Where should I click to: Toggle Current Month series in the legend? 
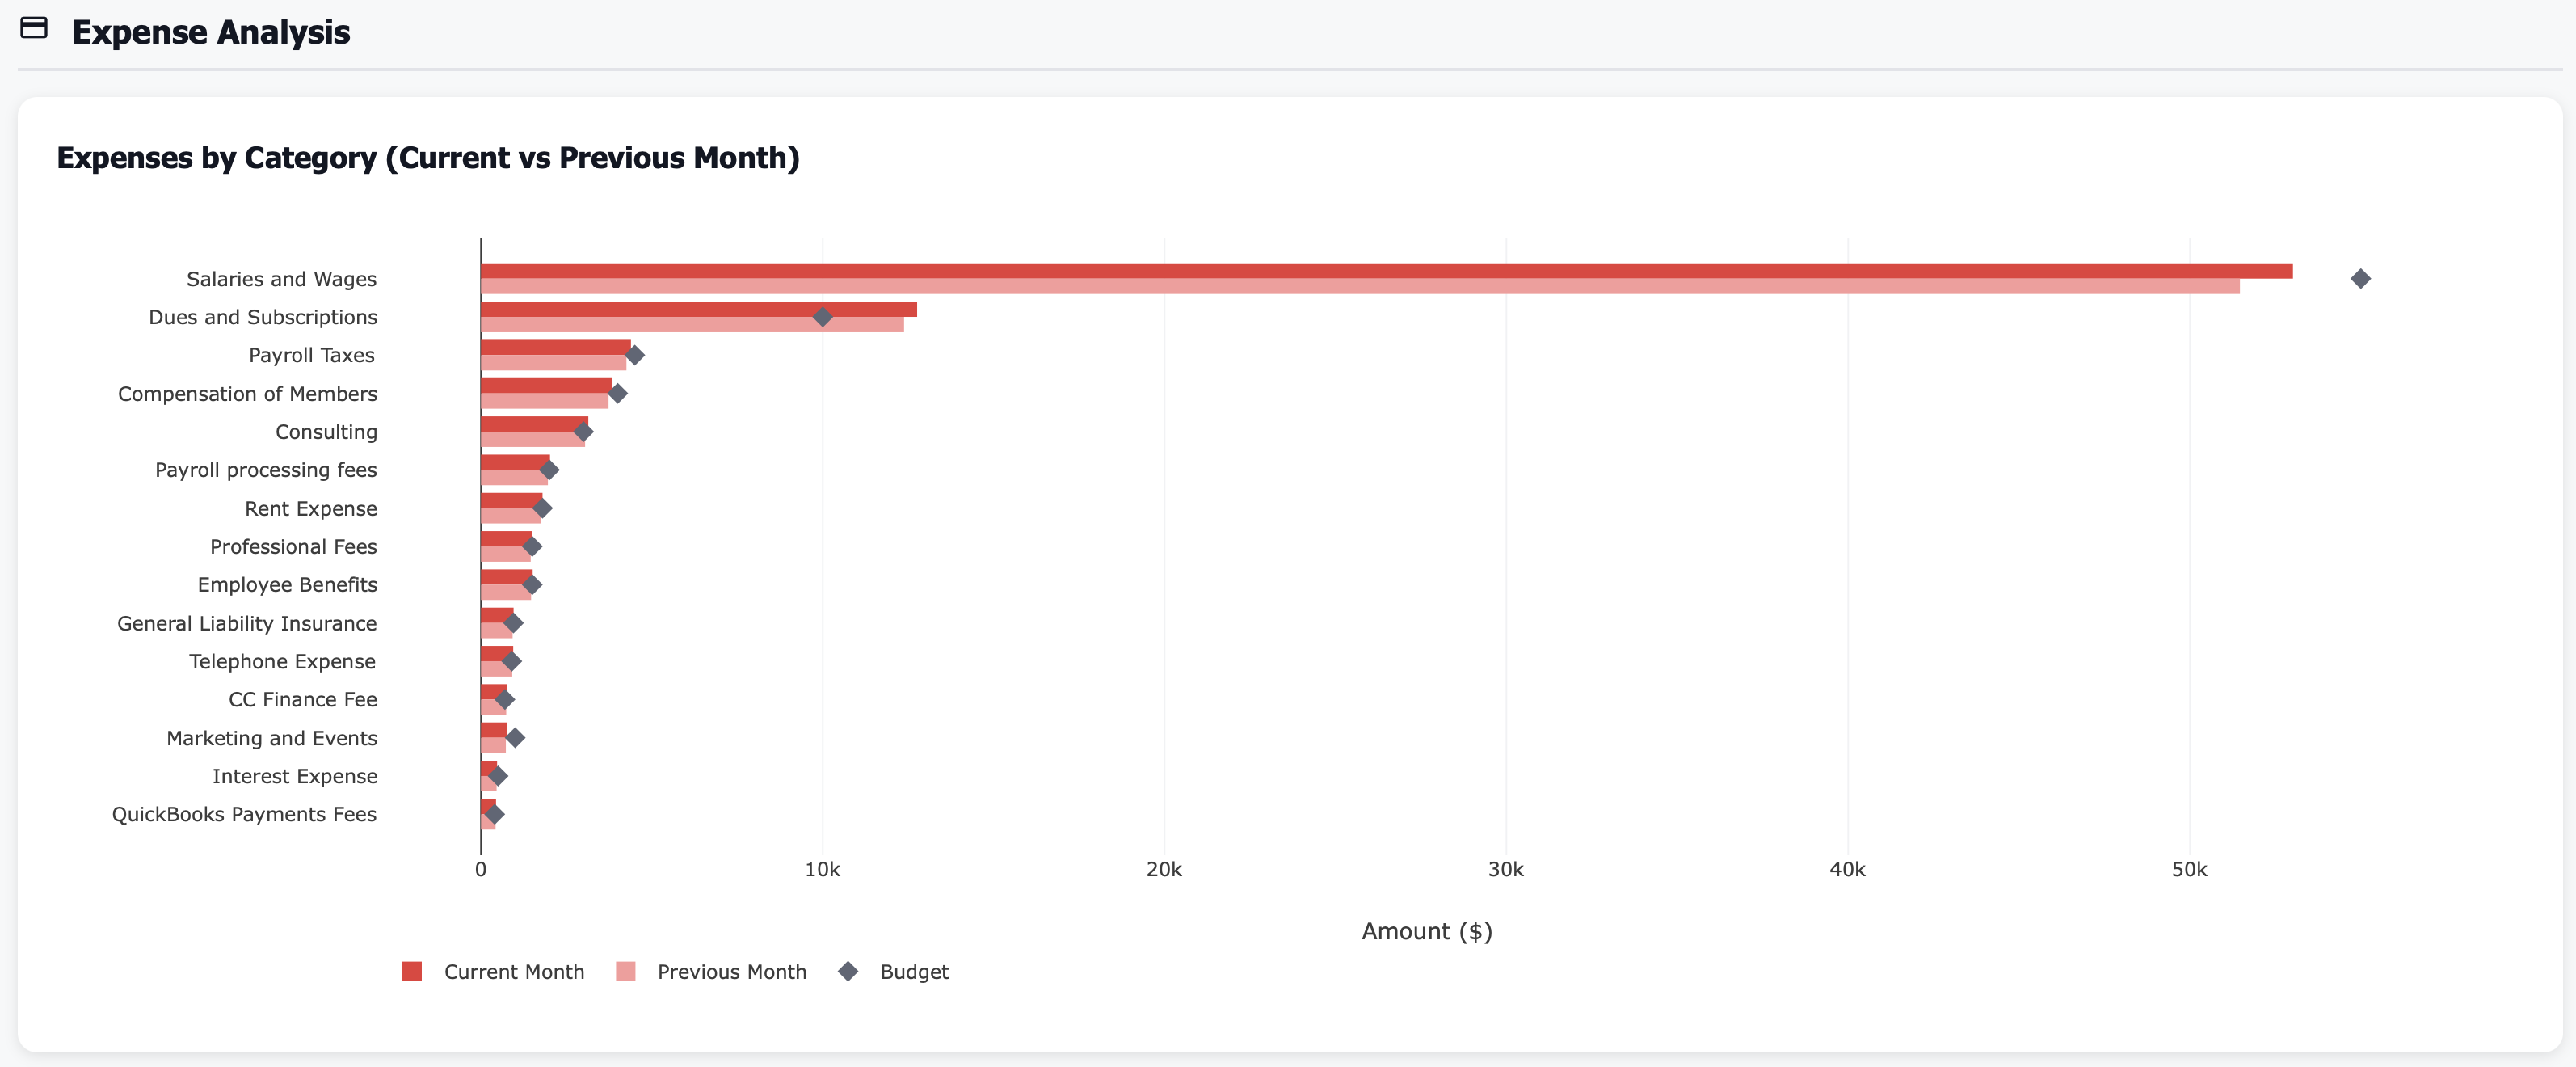(514, 971)
